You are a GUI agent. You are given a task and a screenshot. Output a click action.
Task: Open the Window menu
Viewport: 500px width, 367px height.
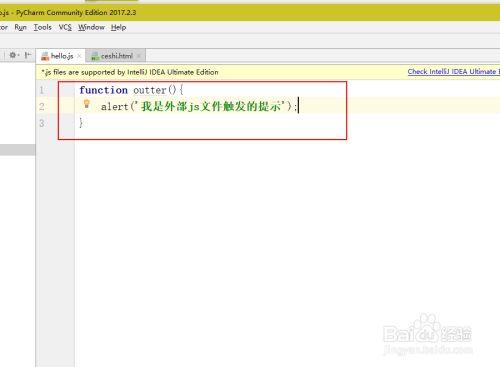click(91, 27)
